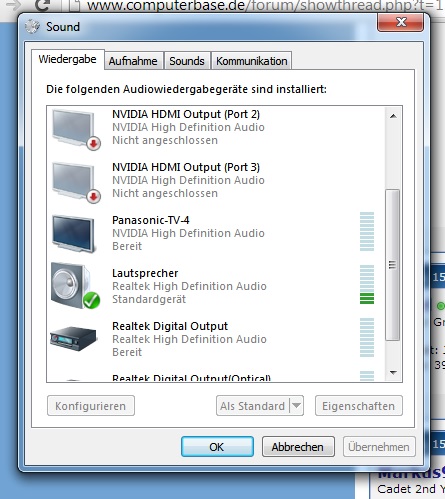Switch to the Kommunikation tab
The image size is (445, 499).
pyautogui.click(x=252, y=61)
